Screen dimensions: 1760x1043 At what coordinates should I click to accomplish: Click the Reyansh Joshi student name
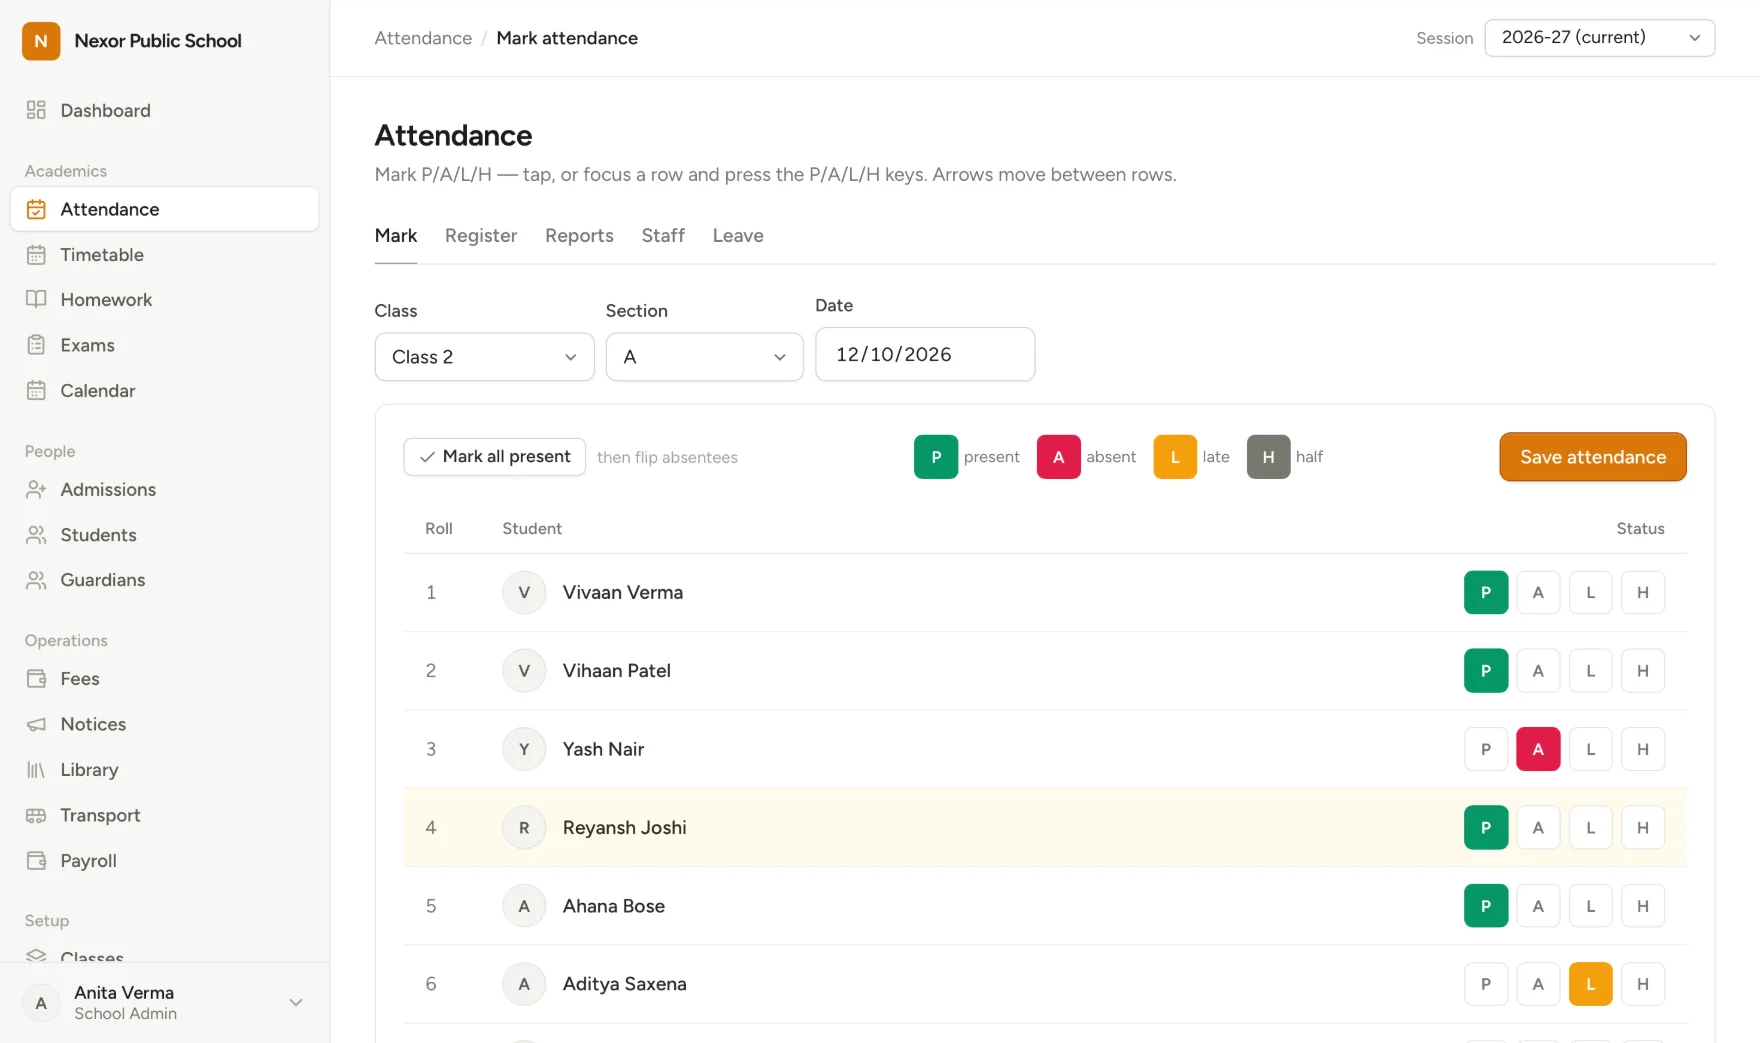click(625, 828)
